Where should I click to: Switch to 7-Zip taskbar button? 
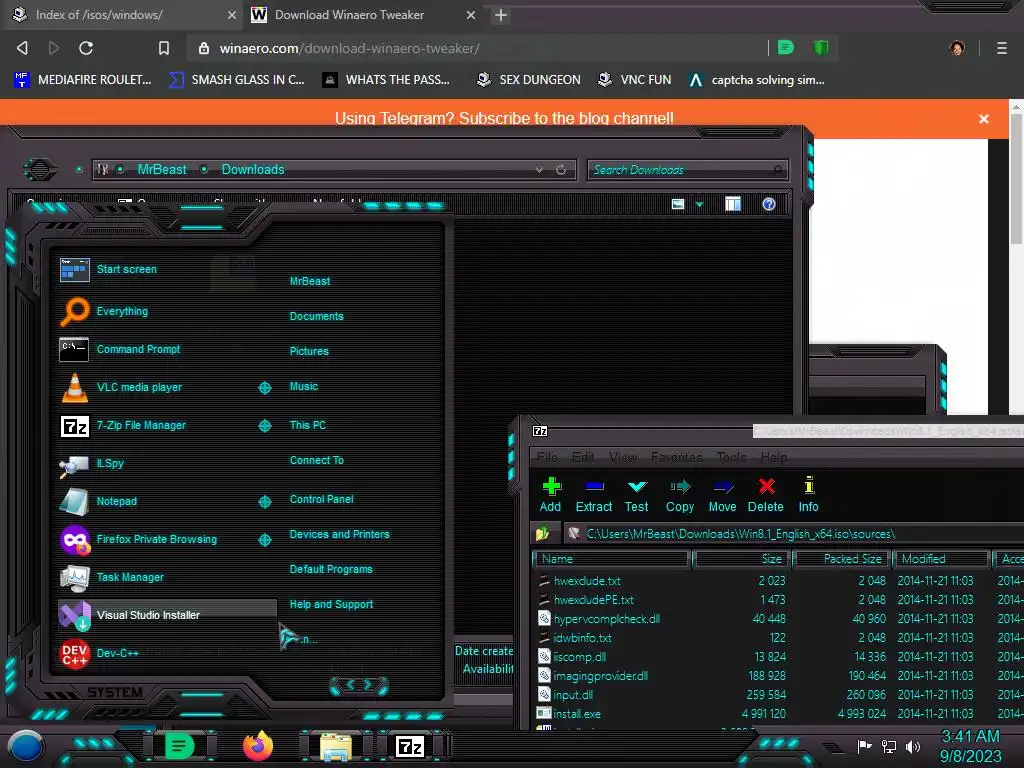click(x=410, y=746)
